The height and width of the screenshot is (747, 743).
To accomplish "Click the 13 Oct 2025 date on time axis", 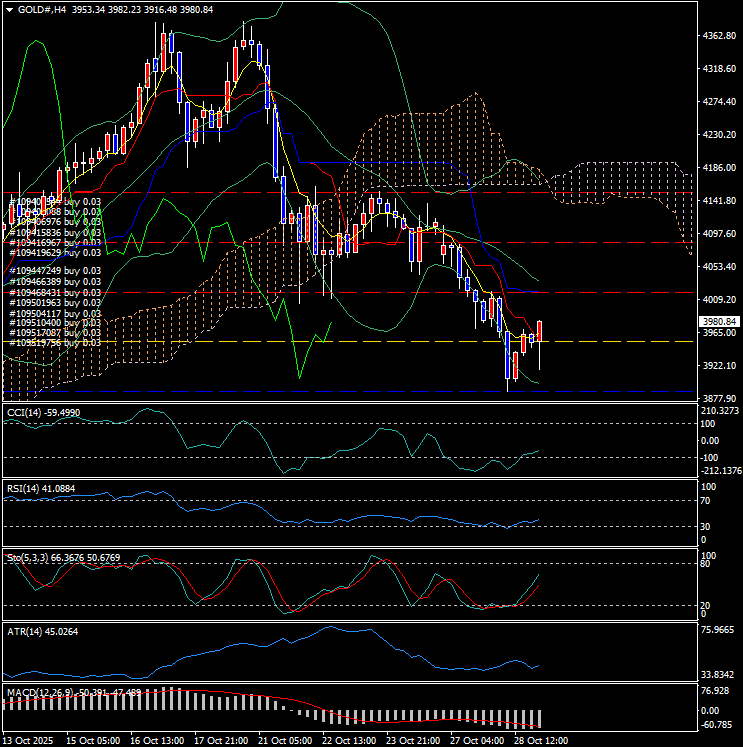I will (x=30, y=740).
